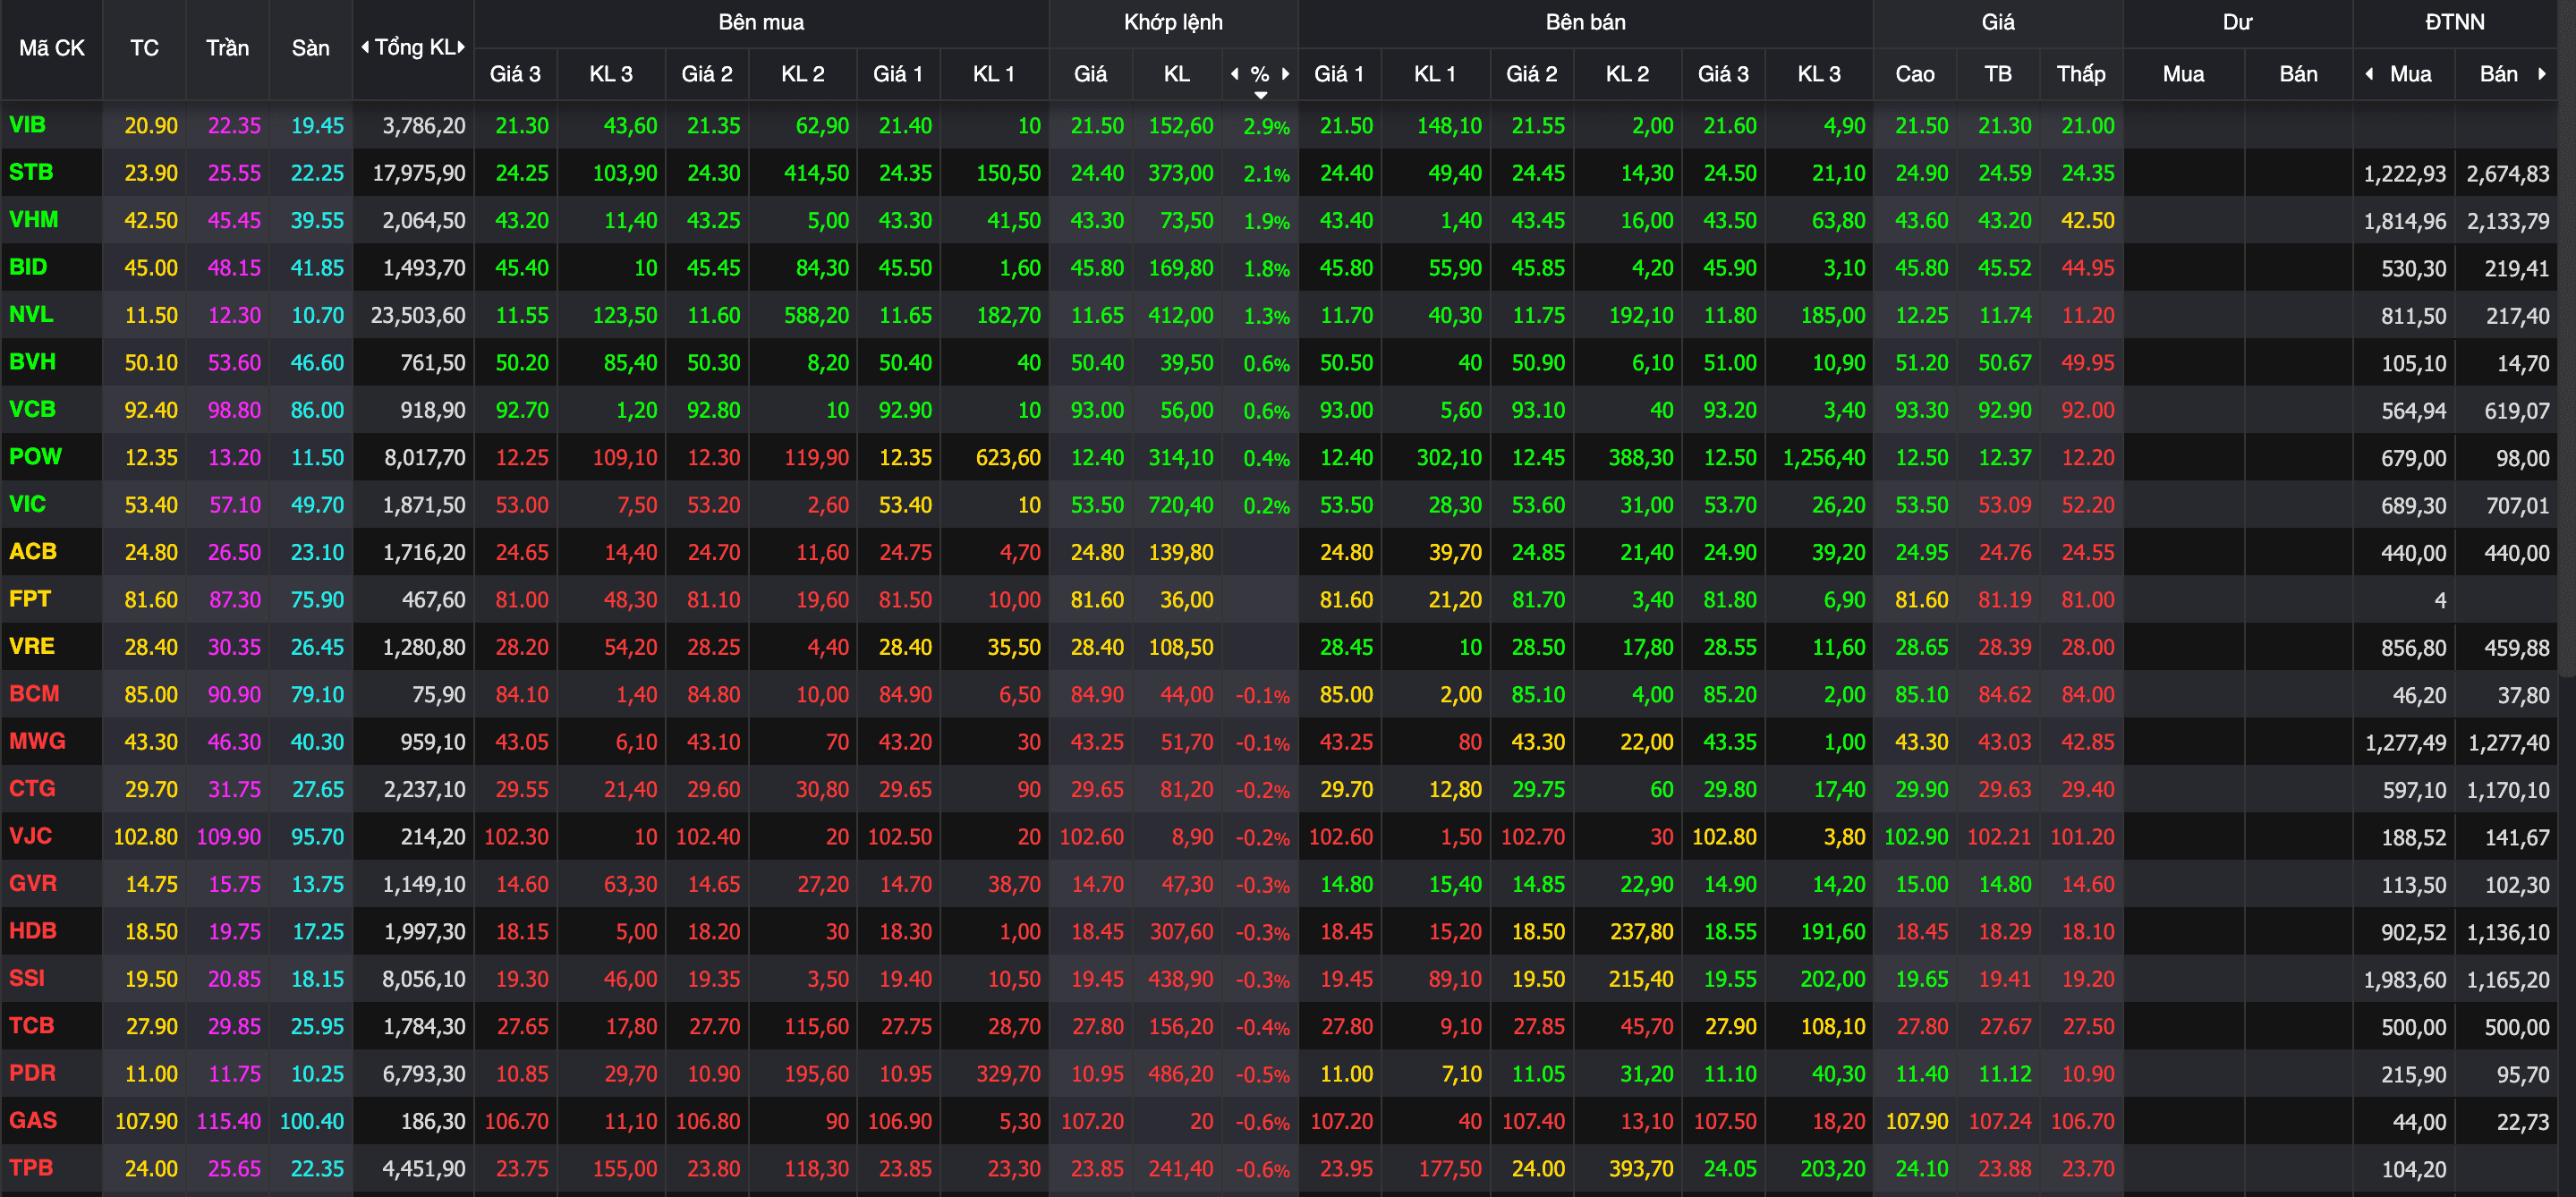2576x1197 pixels.
Task: Toggle the sort-descending triangle under % column
Action: (1260, 95)
